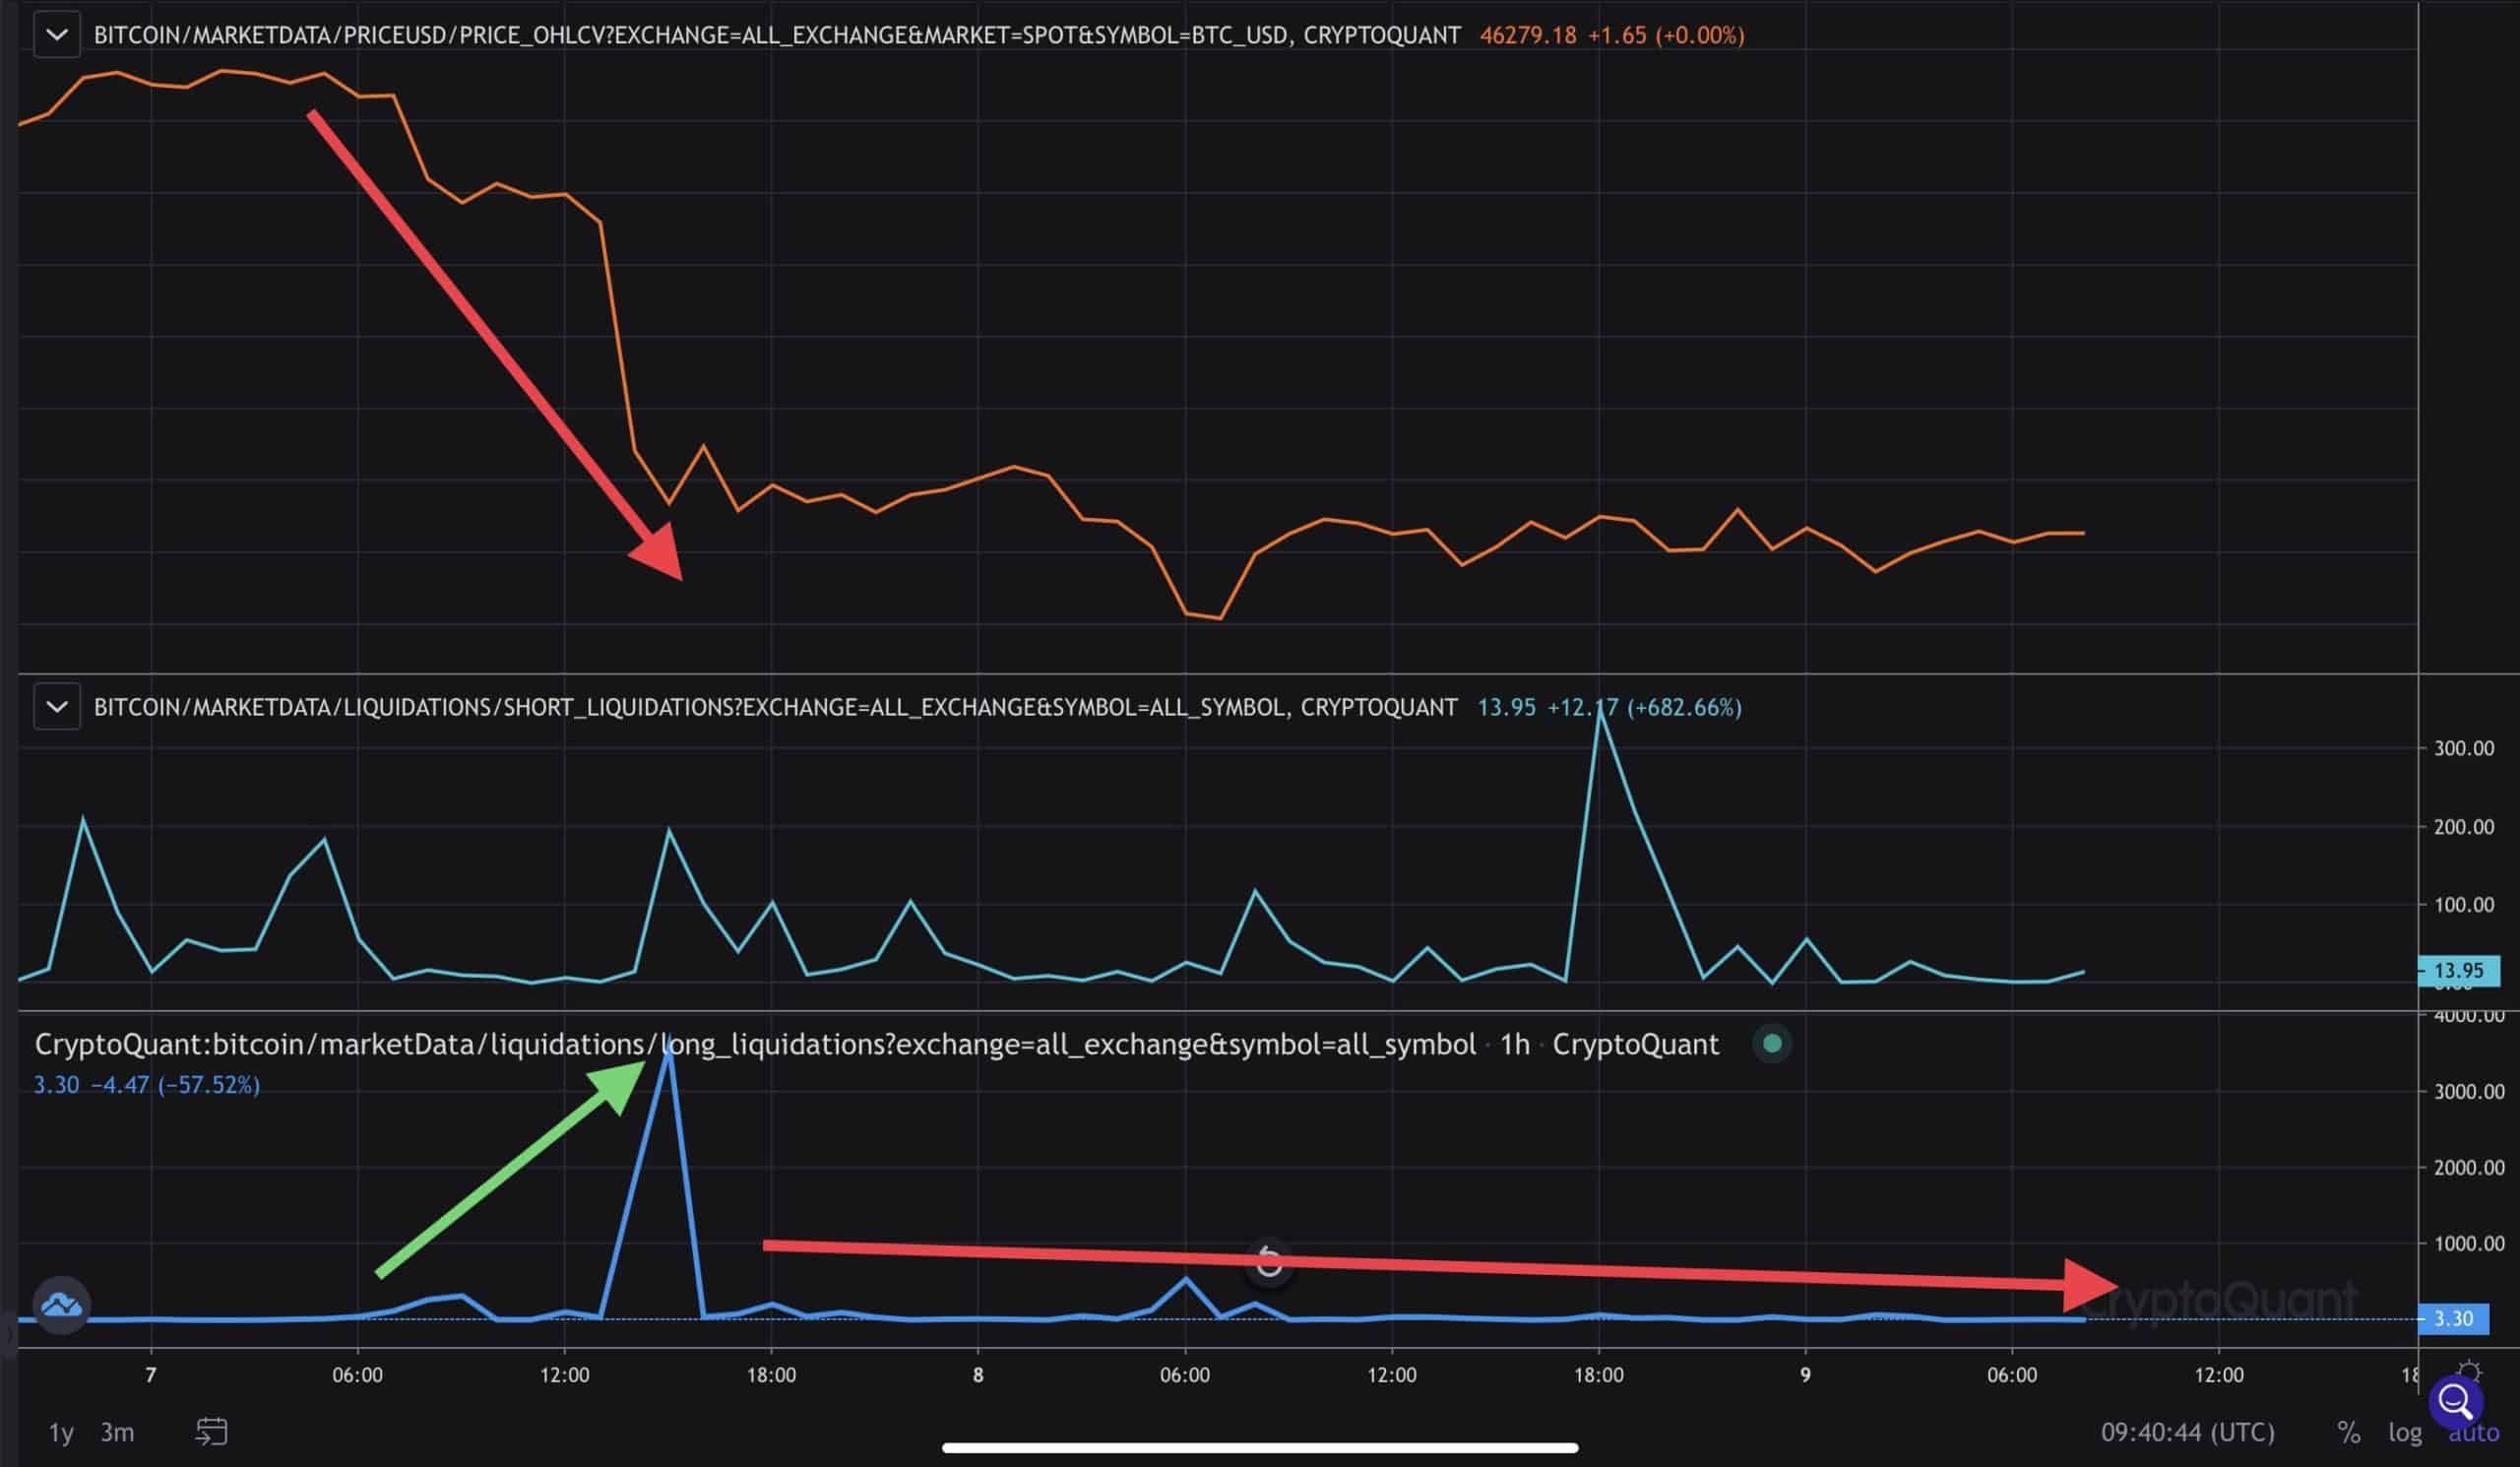Click the 1000.00 price scale label

point(2469,1243)
